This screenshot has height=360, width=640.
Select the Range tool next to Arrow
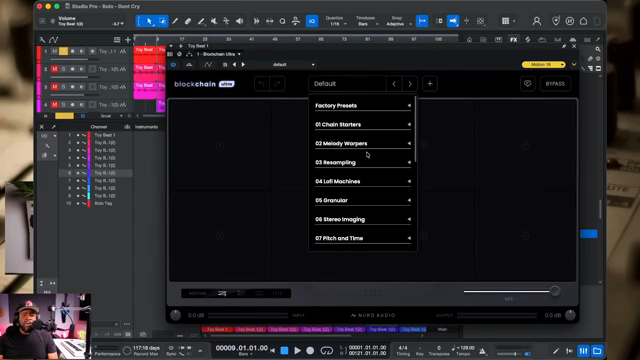tap(162, 21)
